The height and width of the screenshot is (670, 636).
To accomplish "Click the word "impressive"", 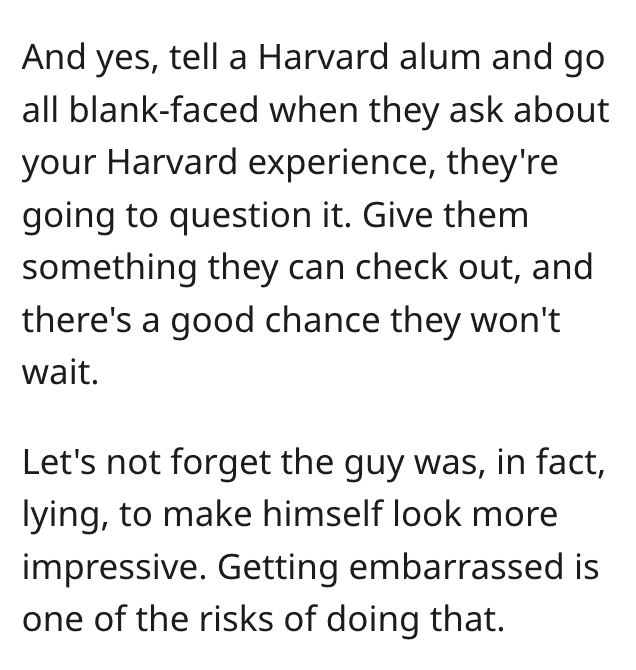I will click(114, 567).
